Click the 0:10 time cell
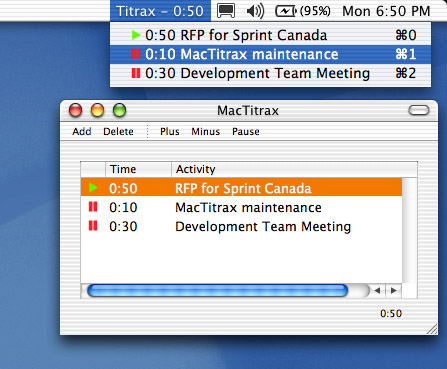 (123, 208)
